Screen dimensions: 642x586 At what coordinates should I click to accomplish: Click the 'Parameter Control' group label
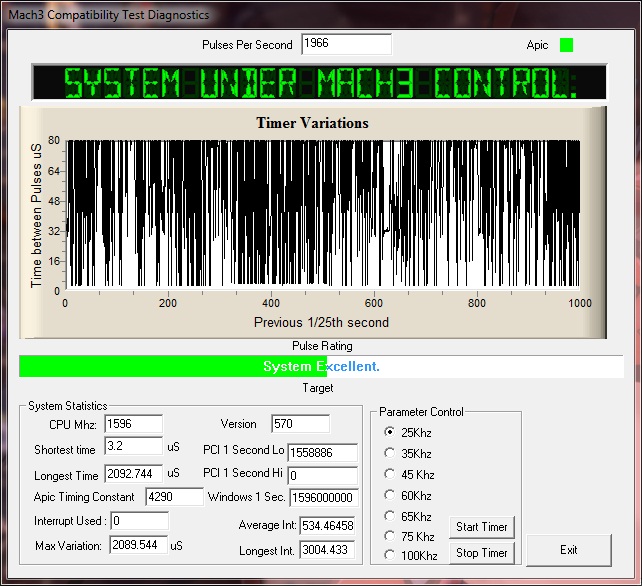point(421,412)
